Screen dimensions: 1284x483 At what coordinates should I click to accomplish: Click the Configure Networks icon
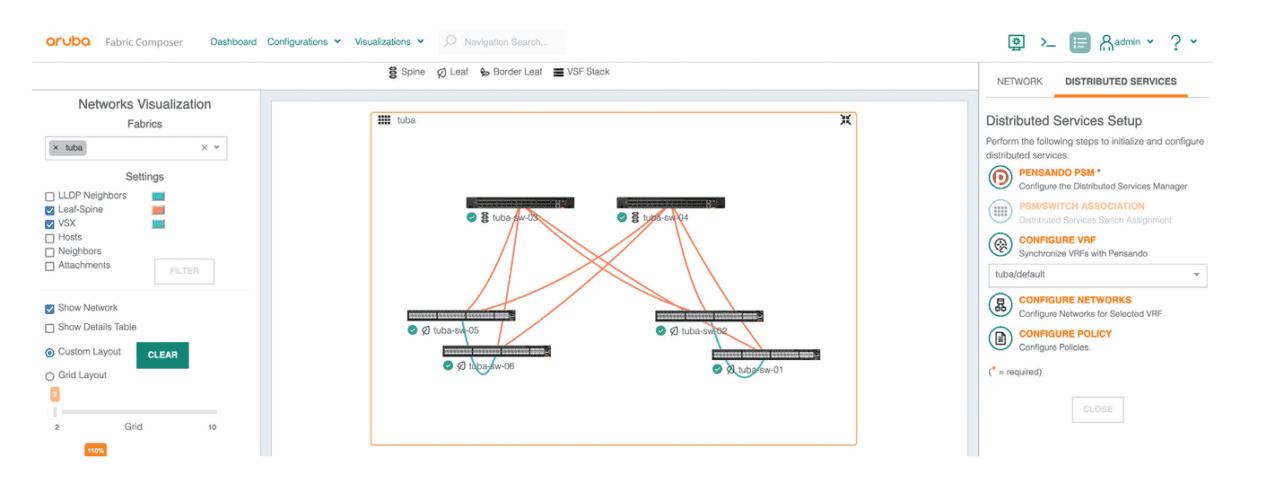1000,305
